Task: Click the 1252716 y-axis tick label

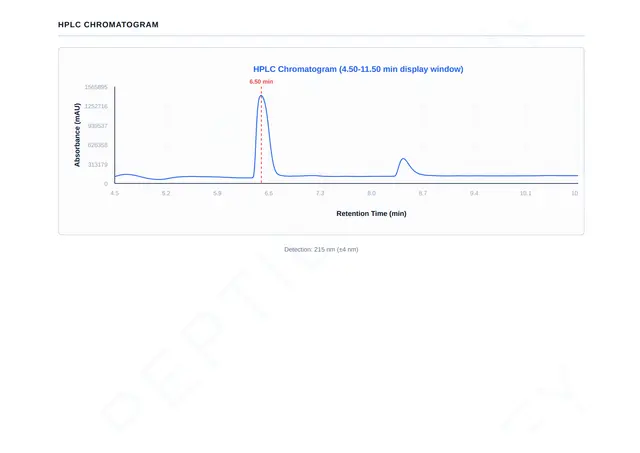Action: pos(96,106)
